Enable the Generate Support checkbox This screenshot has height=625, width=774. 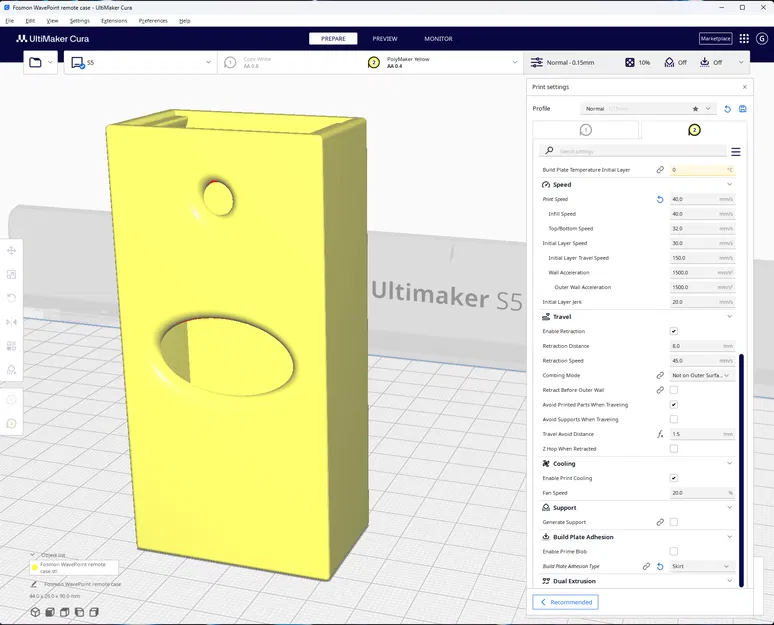click(x=674, y=522)
